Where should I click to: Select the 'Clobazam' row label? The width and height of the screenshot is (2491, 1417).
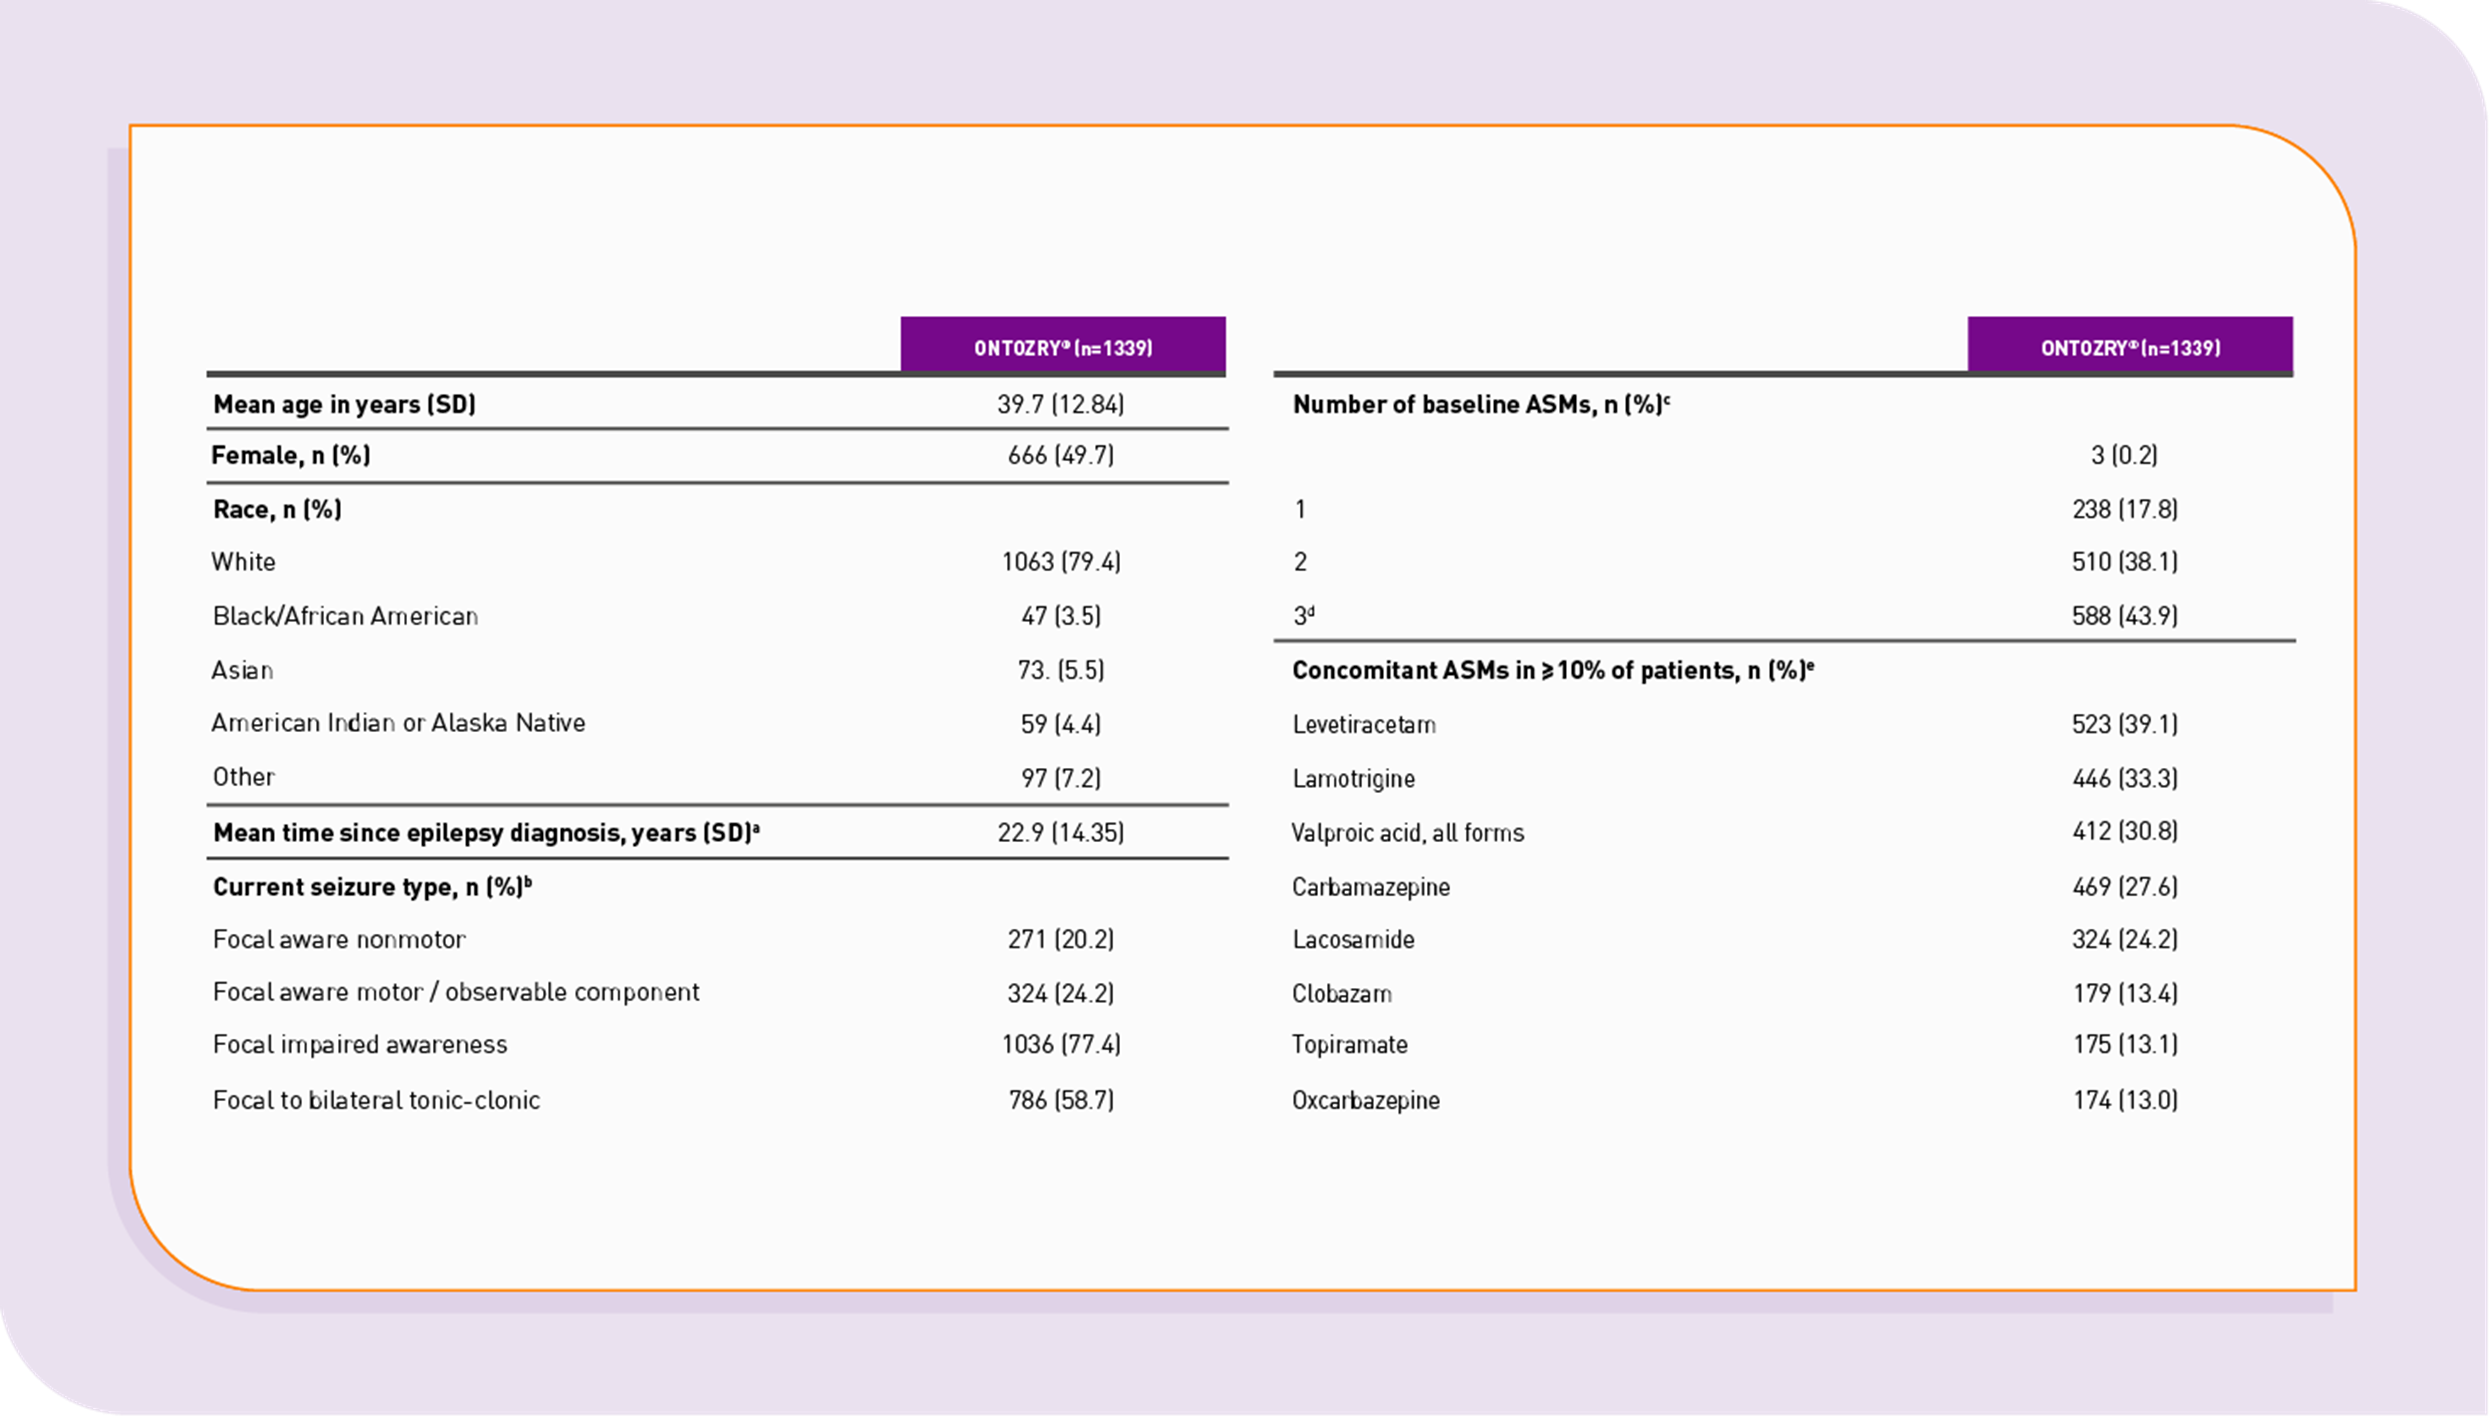point(1342,994)
